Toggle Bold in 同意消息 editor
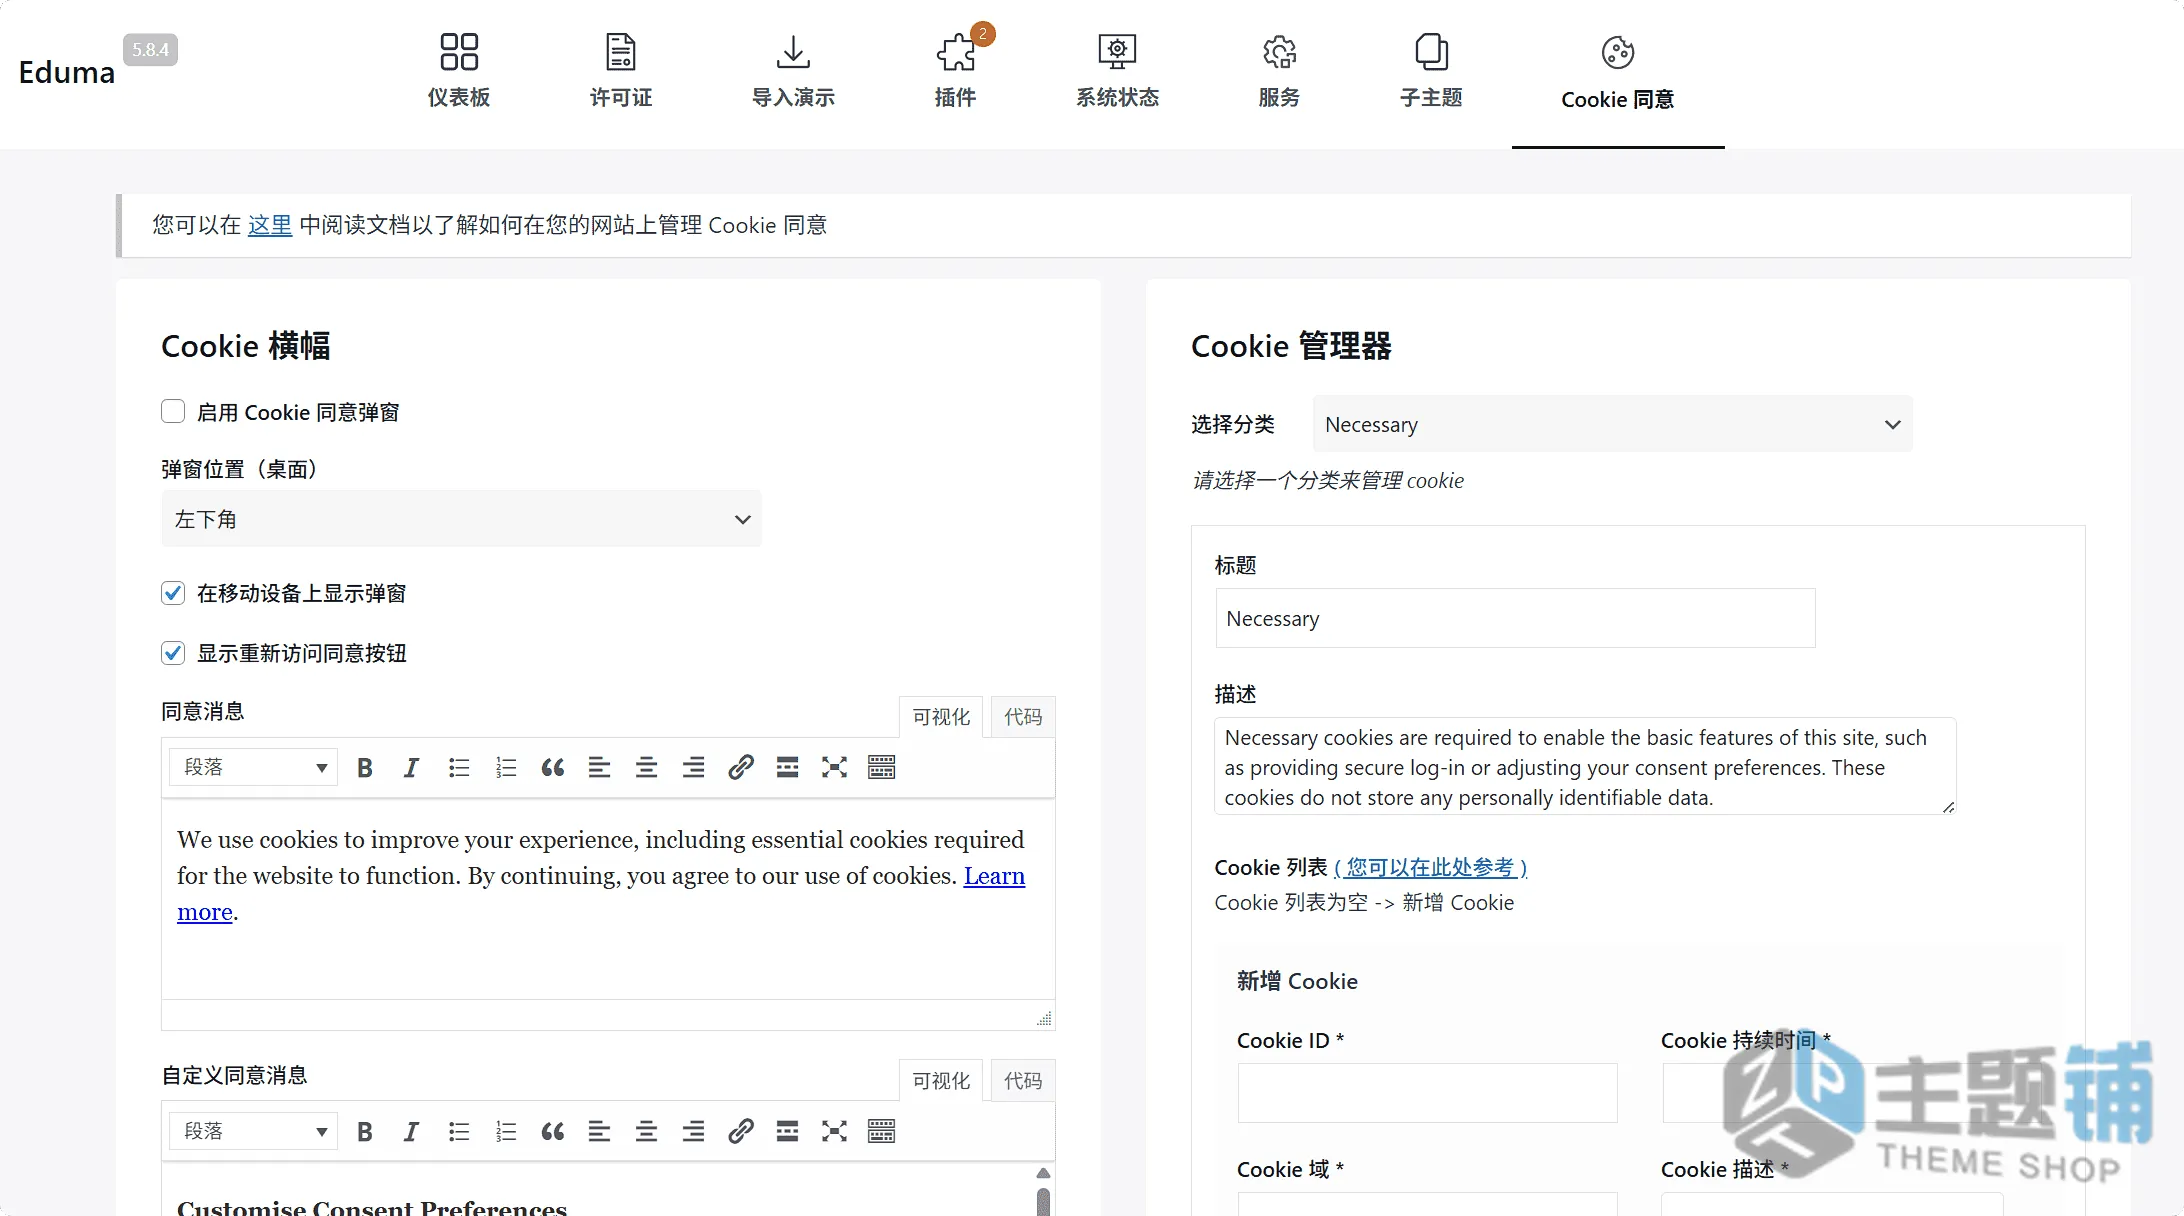2184x1216 pixels. pyautogui.click(x=365, y=767)
